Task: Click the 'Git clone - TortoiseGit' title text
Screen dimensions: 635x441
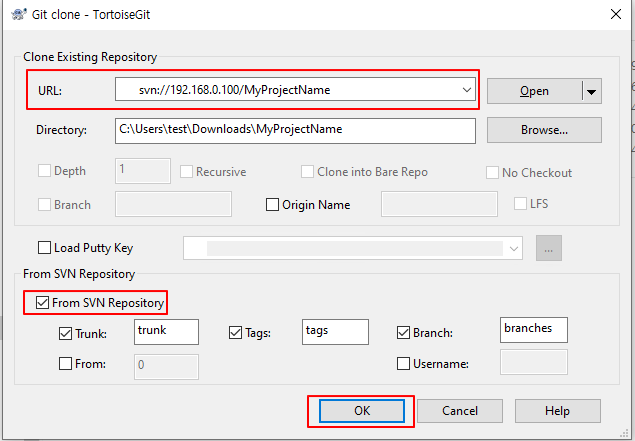Action: (x=91, y=15)
